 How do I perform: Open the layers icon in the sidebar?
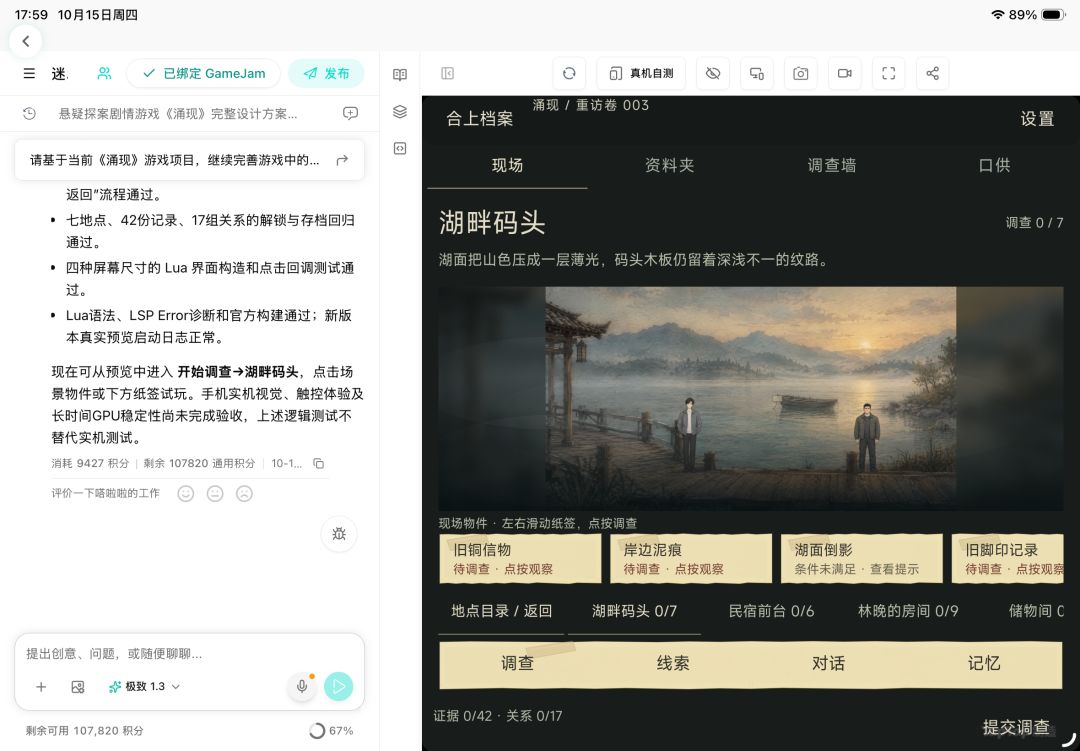pos(400,112)
